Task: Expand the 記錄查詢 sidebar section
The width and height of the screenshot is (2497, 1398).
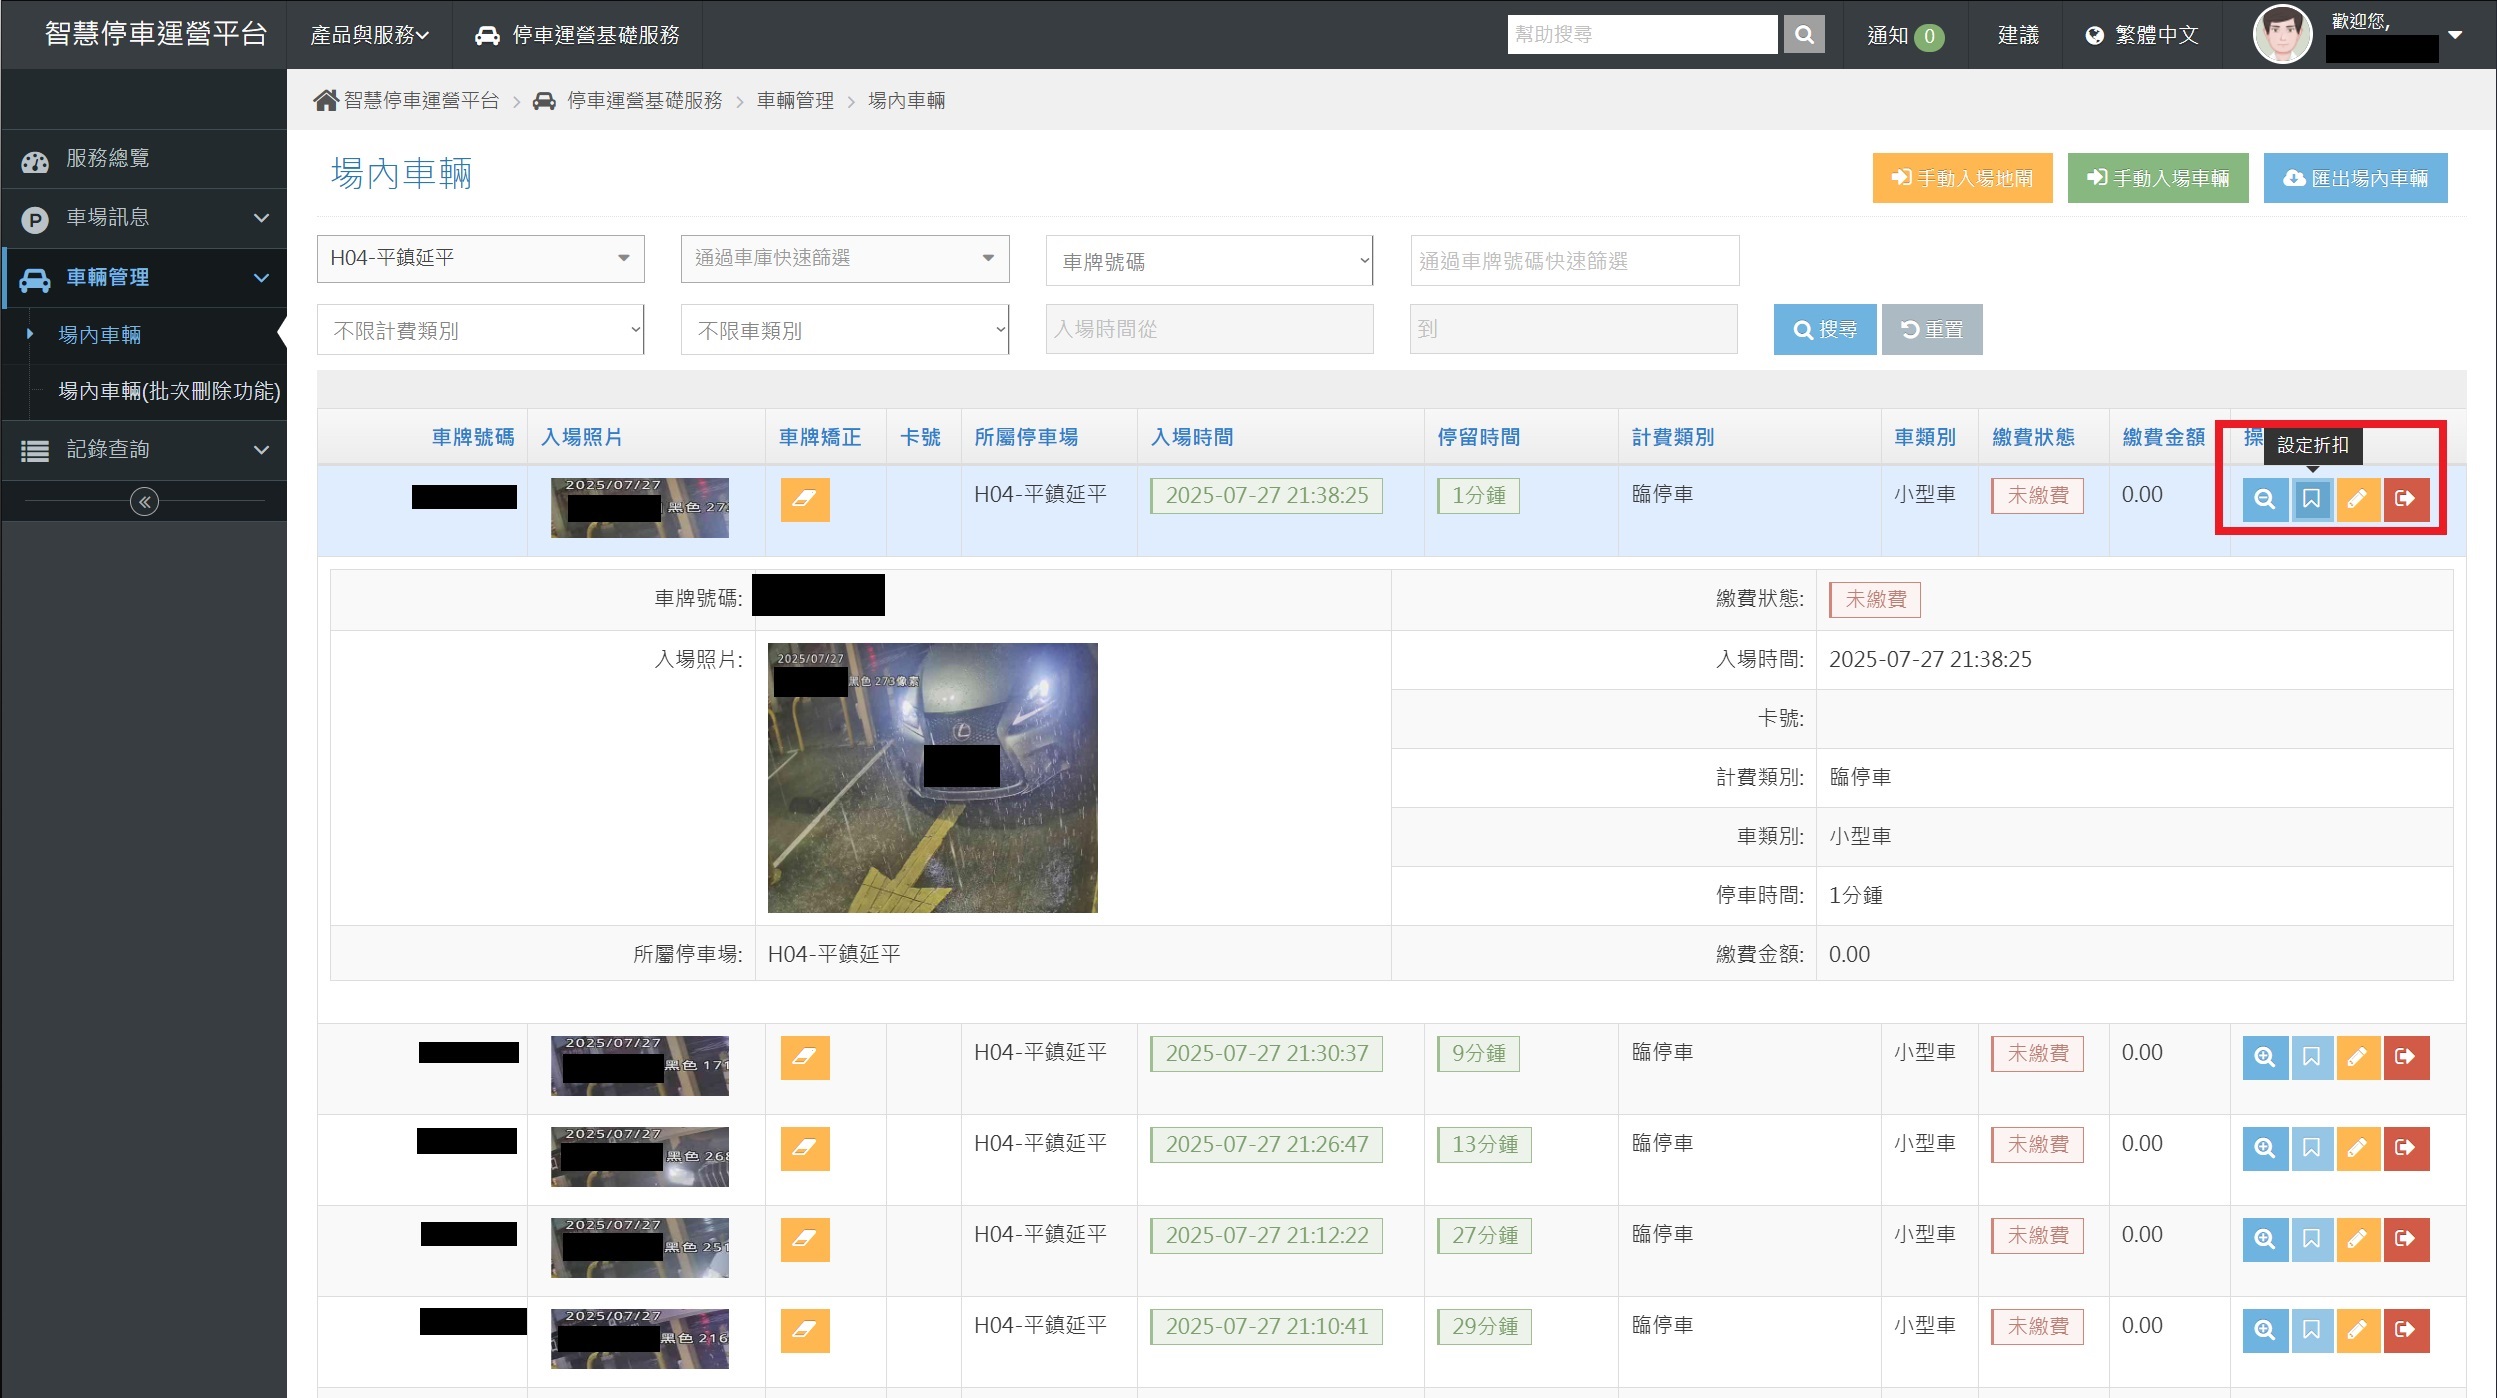Action: pos(144,450)
